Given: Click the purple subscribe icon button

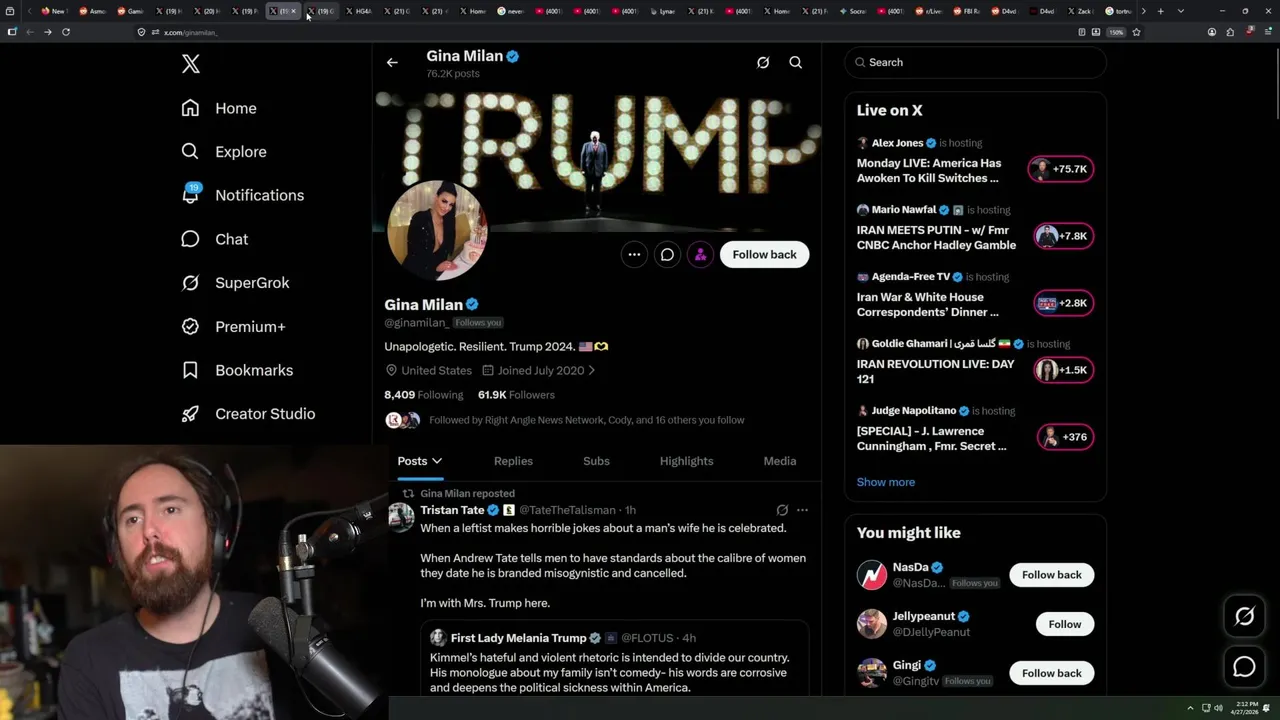Looking at the screenshot, I should click(700, 254).
